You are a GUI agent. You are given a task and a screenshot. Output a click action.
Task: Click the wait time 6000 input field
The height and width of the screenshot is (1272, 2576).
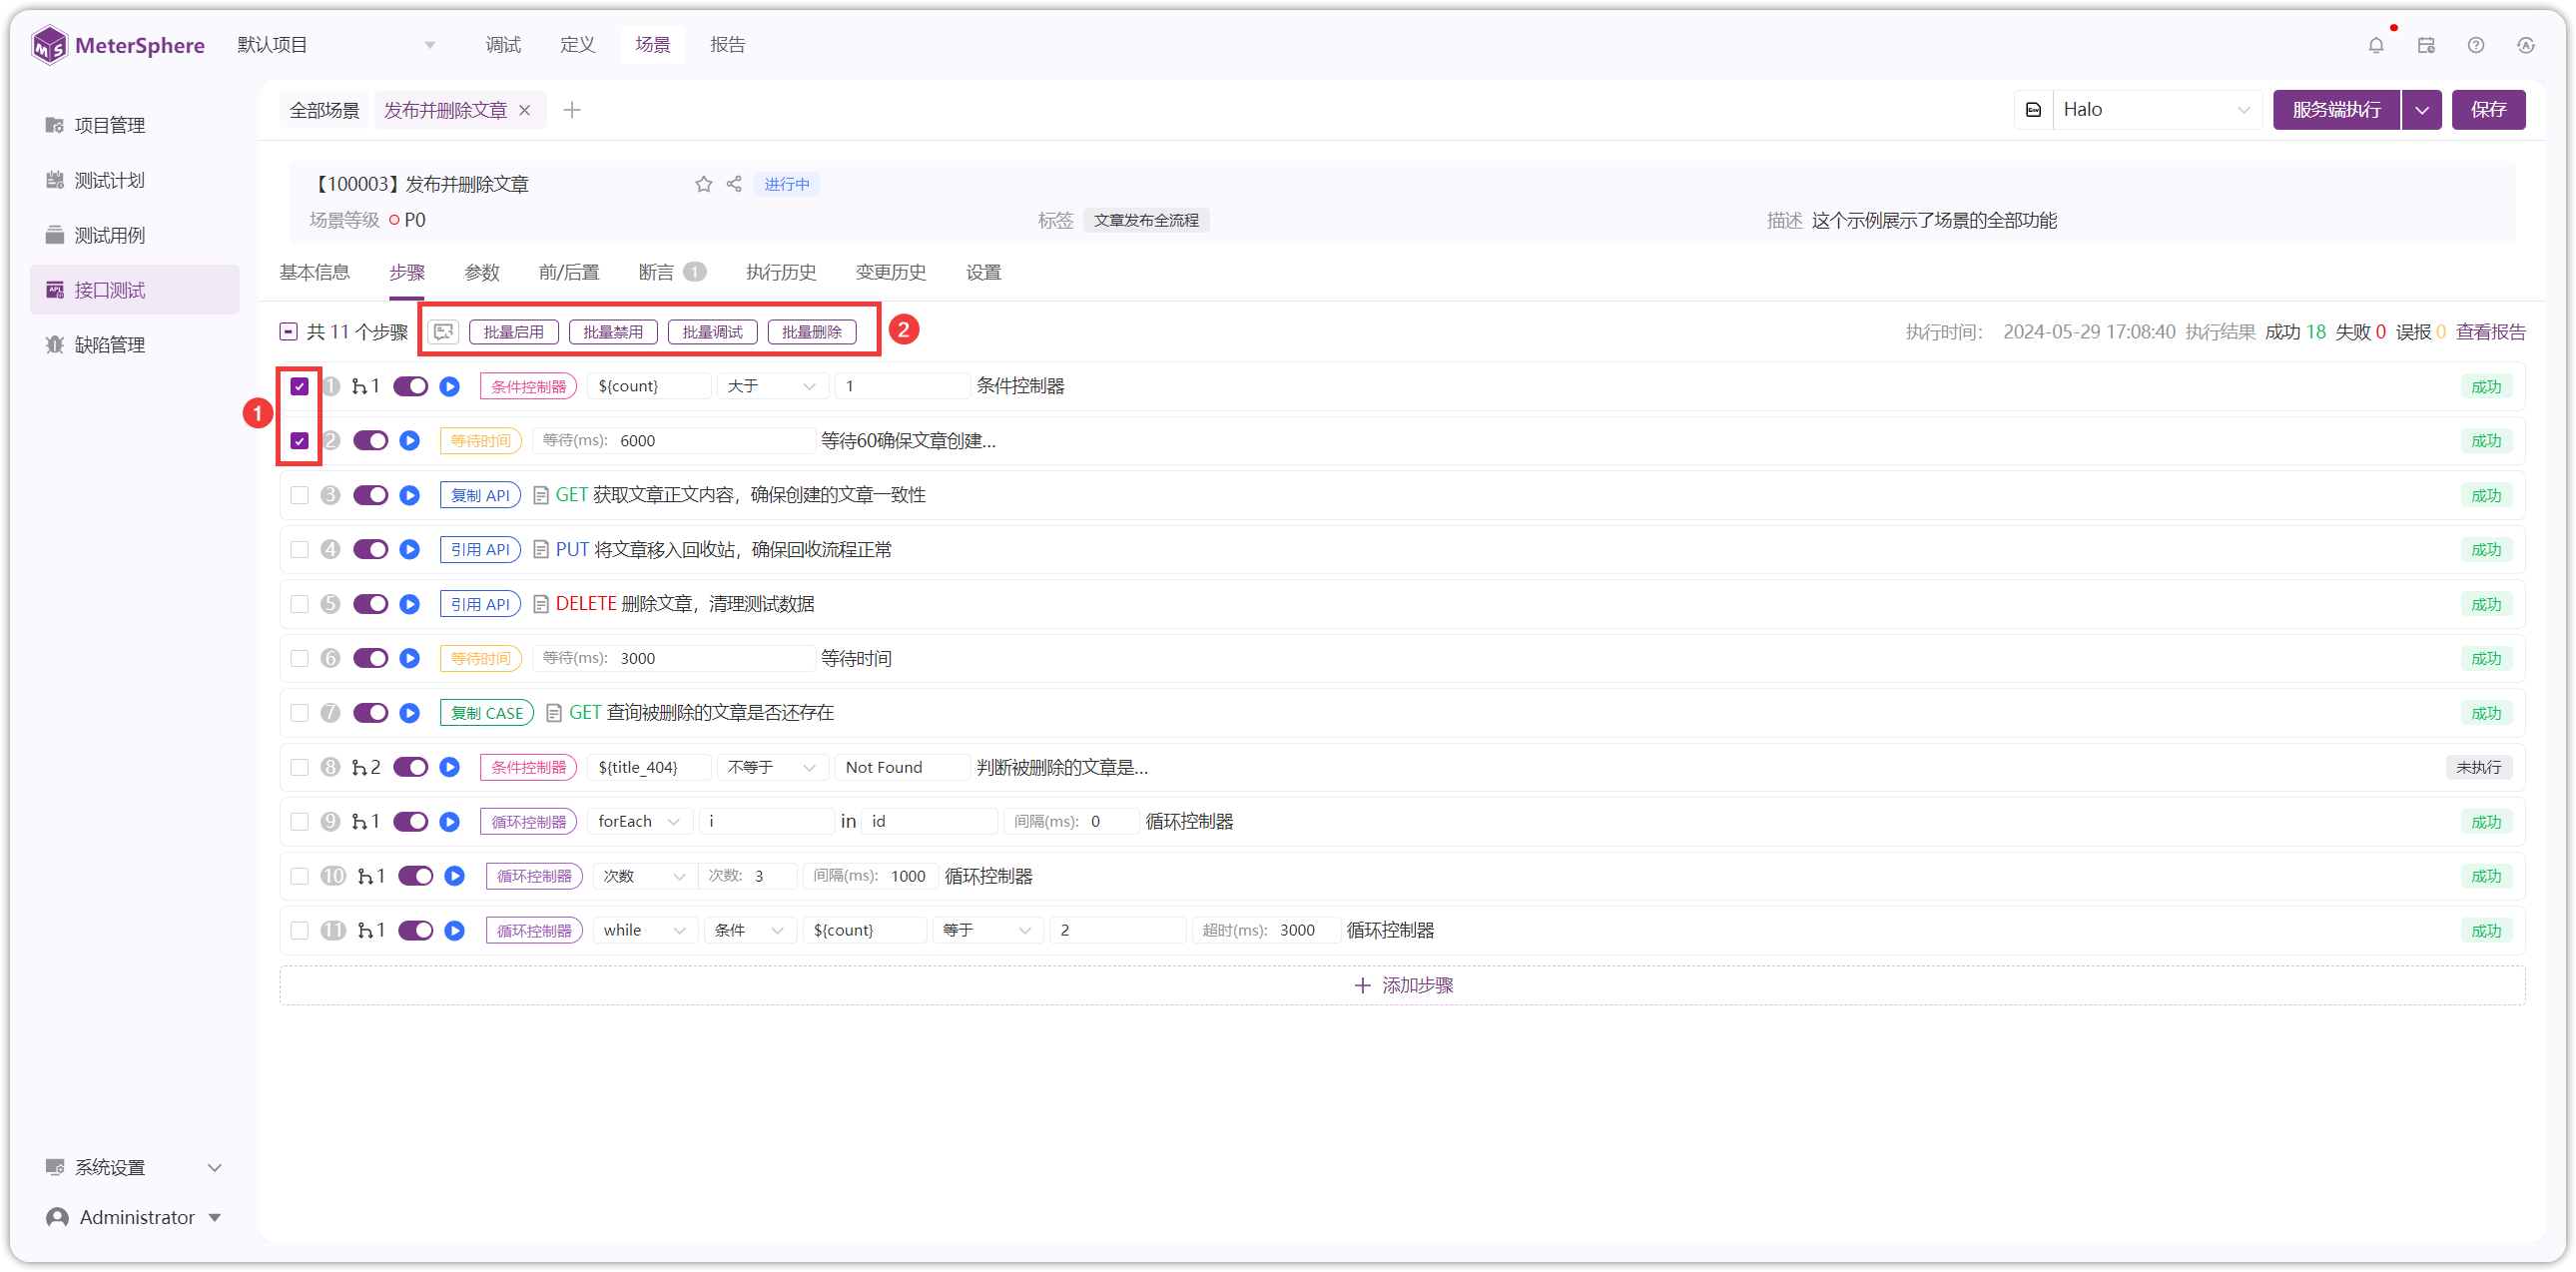[672, 441]
